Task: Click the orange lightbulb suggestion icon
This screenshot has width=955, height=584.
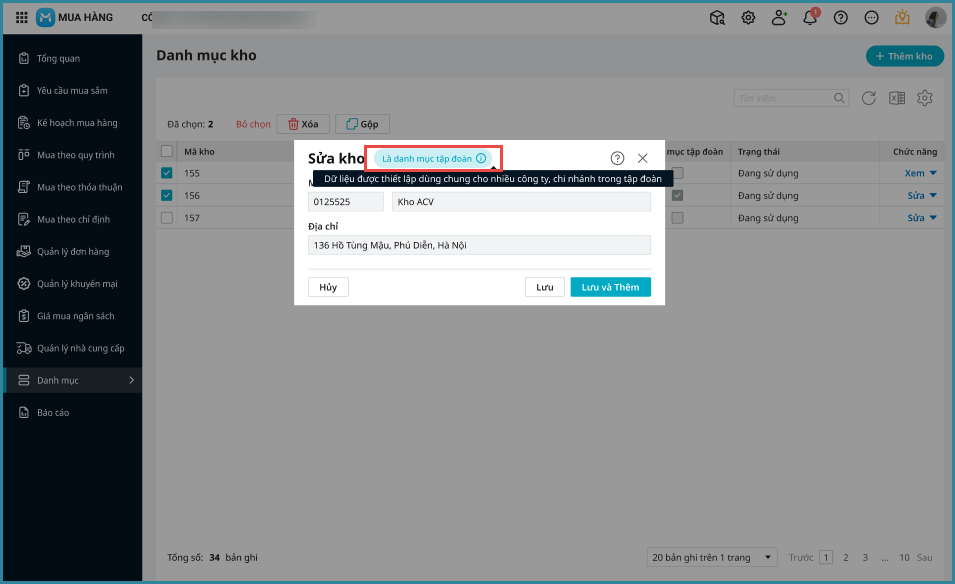Action: click(x=902, y=18)
